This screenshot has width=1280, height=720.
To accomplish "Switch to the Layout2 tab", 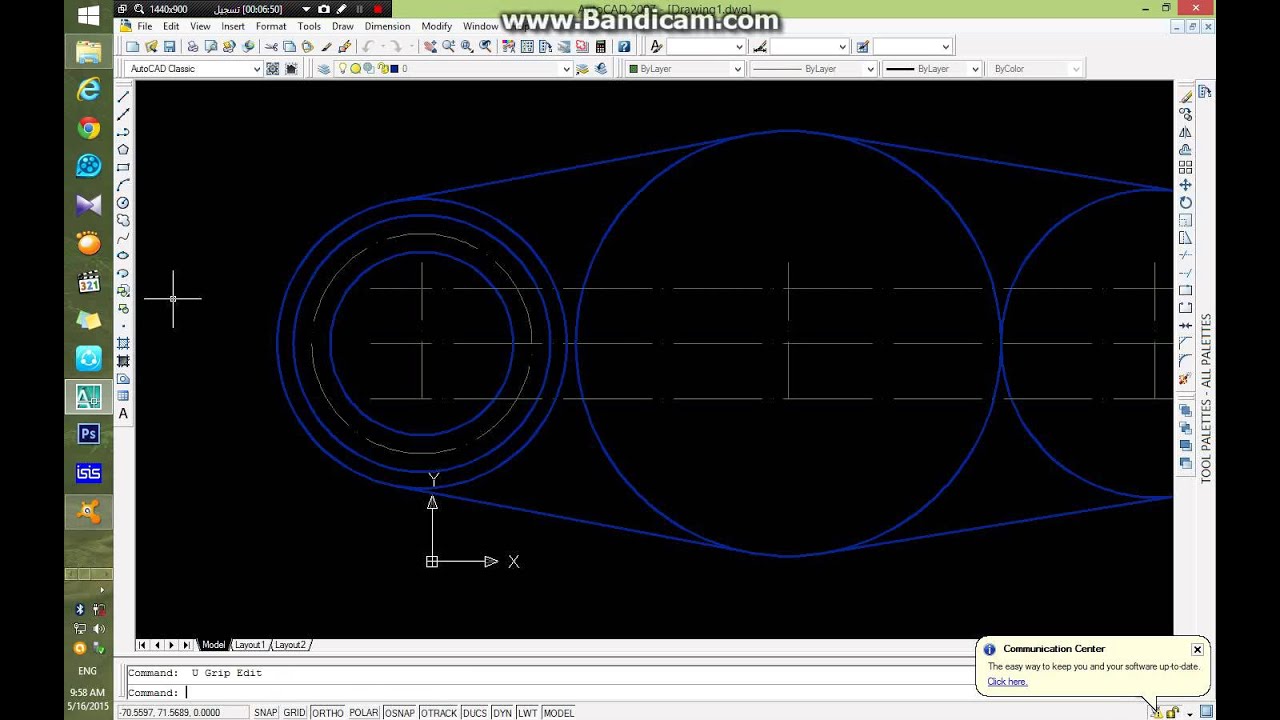I will tap(290, 645).
